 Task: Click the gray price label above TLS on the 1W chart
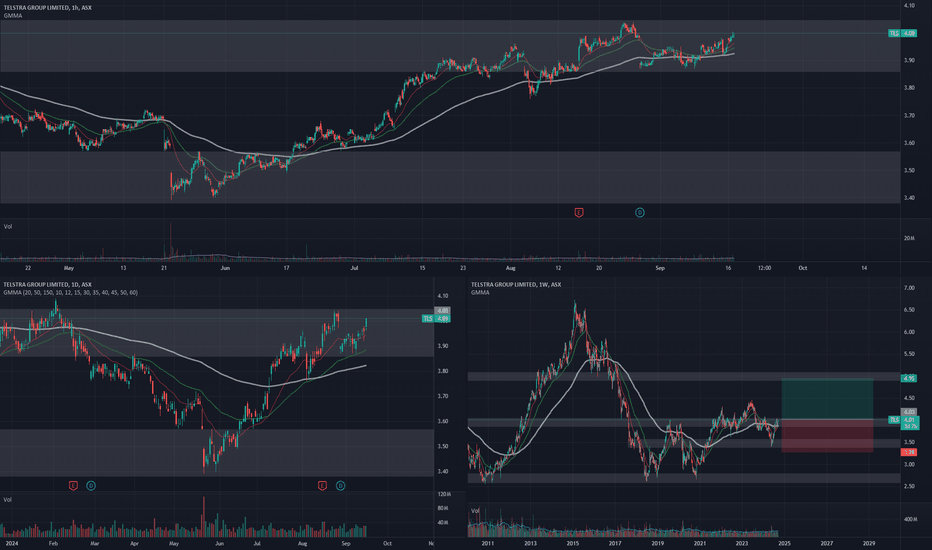(x=909, y=411)
